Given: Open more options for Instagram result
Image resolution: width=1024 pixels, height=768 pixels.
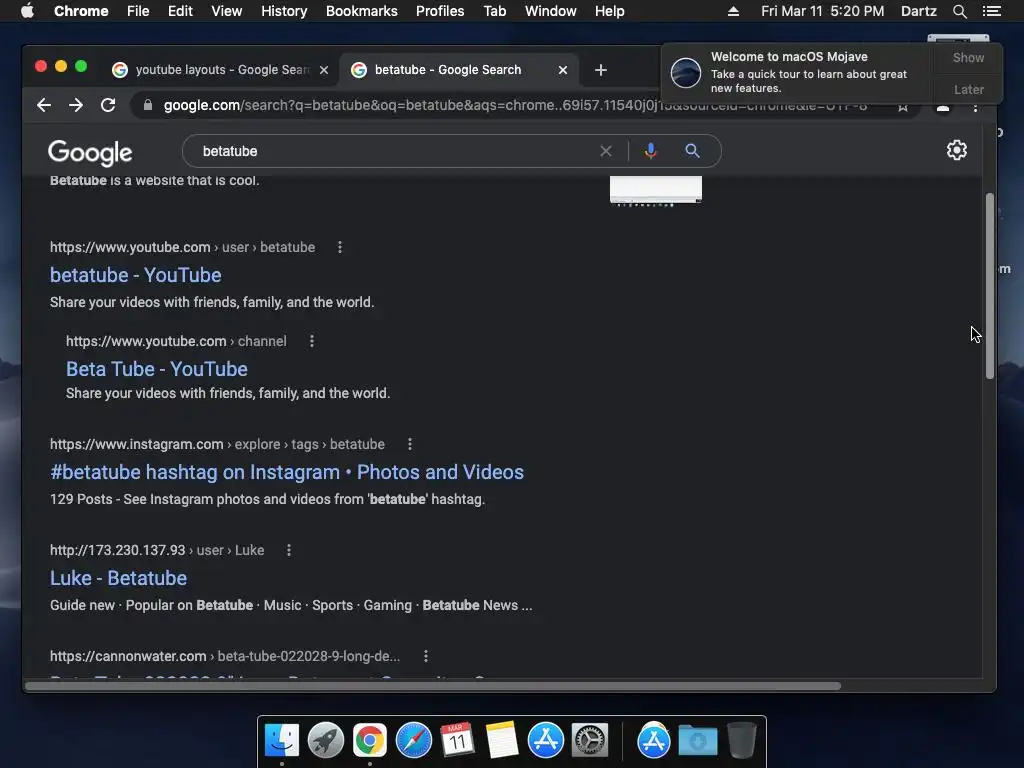Looking at the screenshot, I should point(409,444).
